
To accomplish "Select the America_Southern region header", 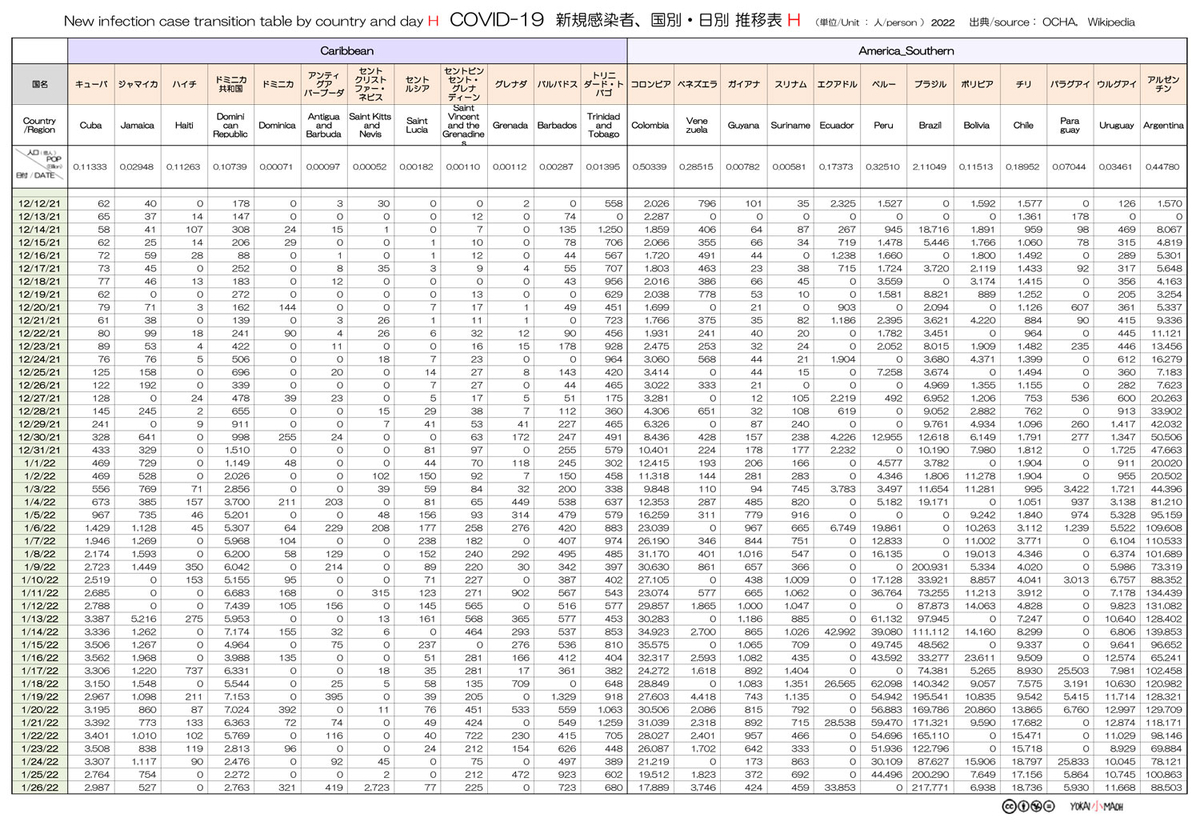I will tap(905, 49).
